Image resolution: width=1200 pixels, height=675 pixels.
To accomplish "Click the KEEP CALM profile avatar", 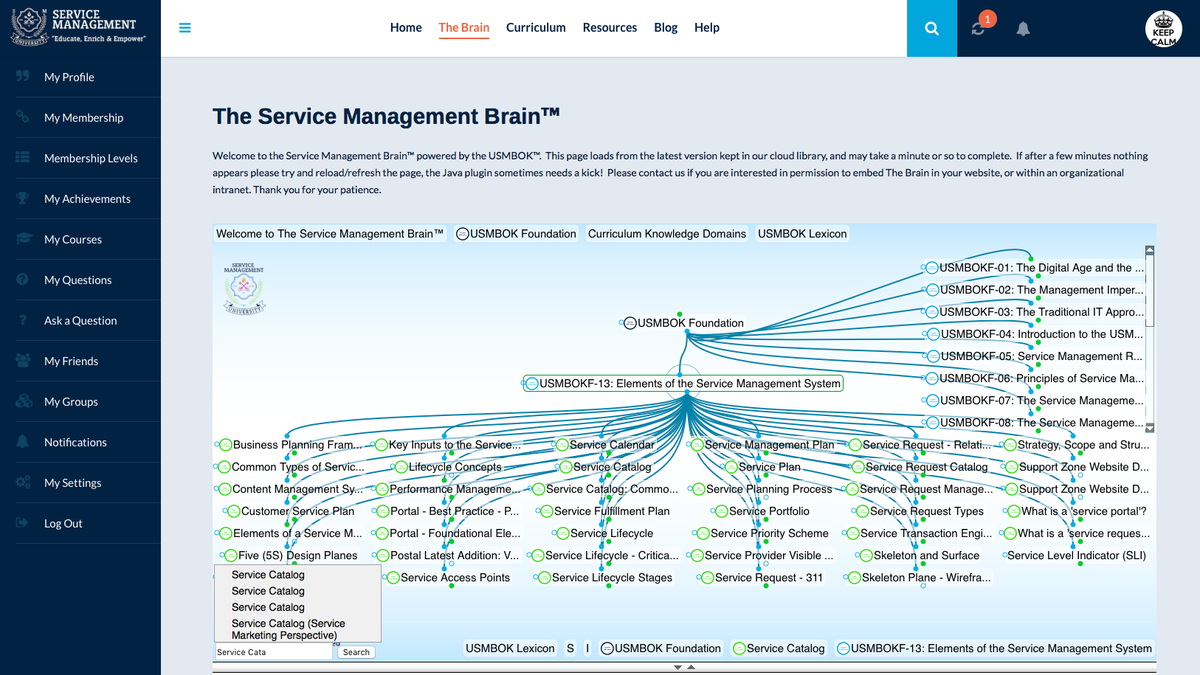I will [x=1163, y=28].
